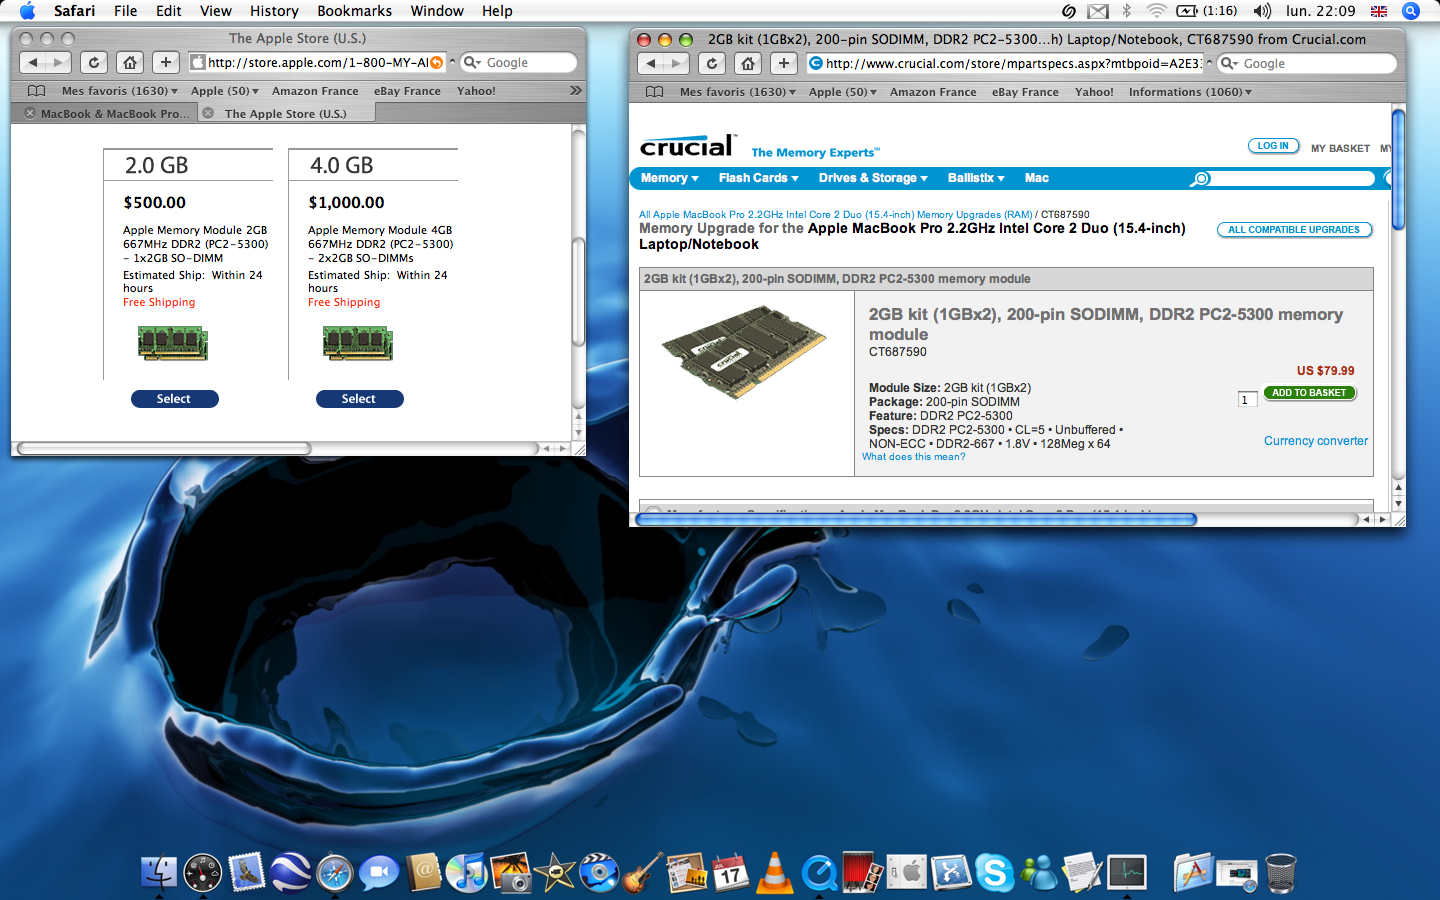
Task: Click the Crucial window vertical scroll thumb
Action: 1398,170
